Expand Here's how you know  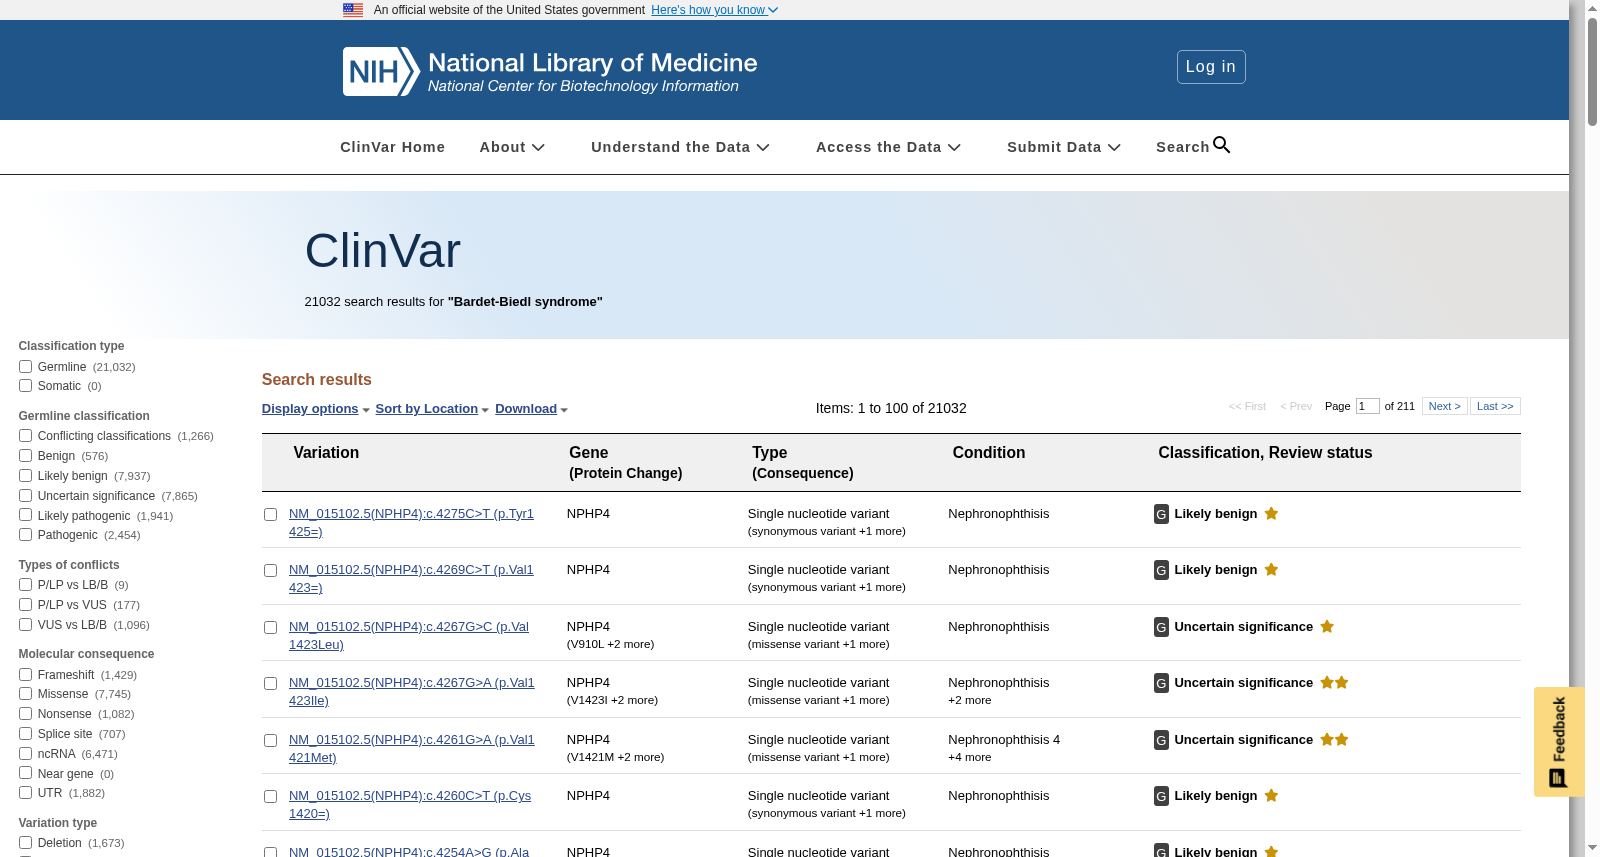(x=714, y=10)
